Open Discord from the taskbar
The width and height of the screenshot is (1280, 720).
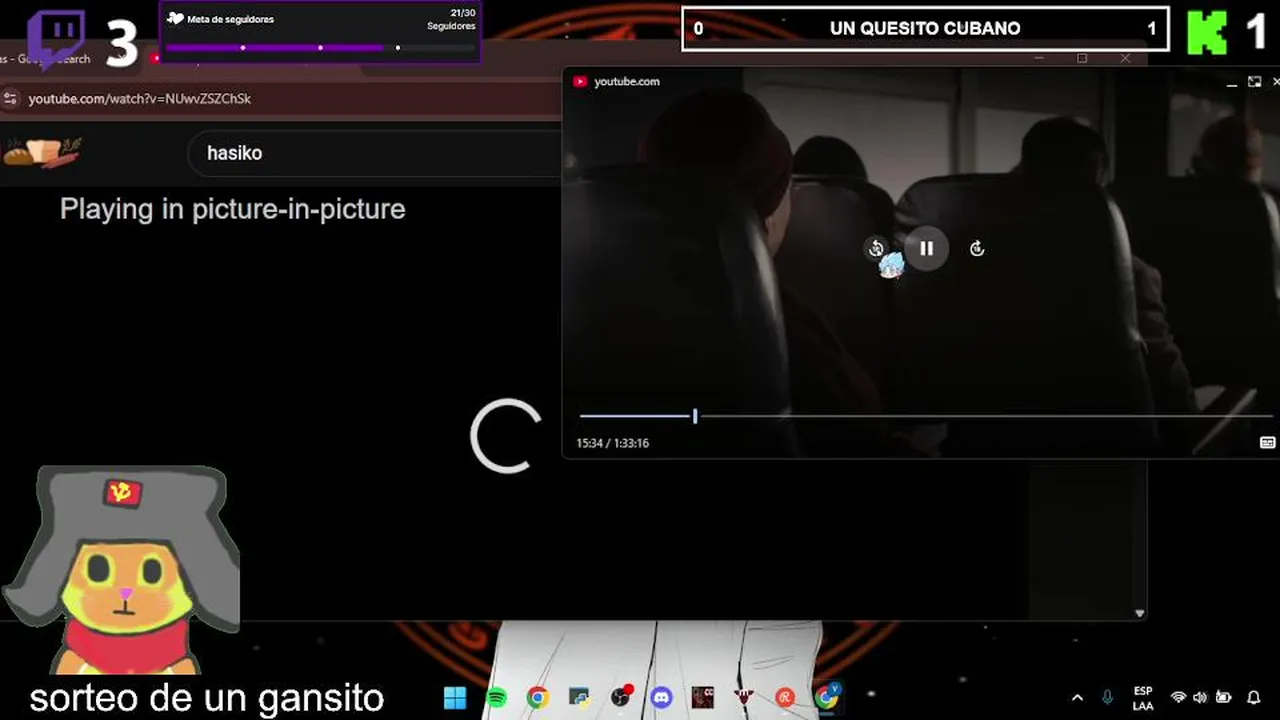click(661, 697)
